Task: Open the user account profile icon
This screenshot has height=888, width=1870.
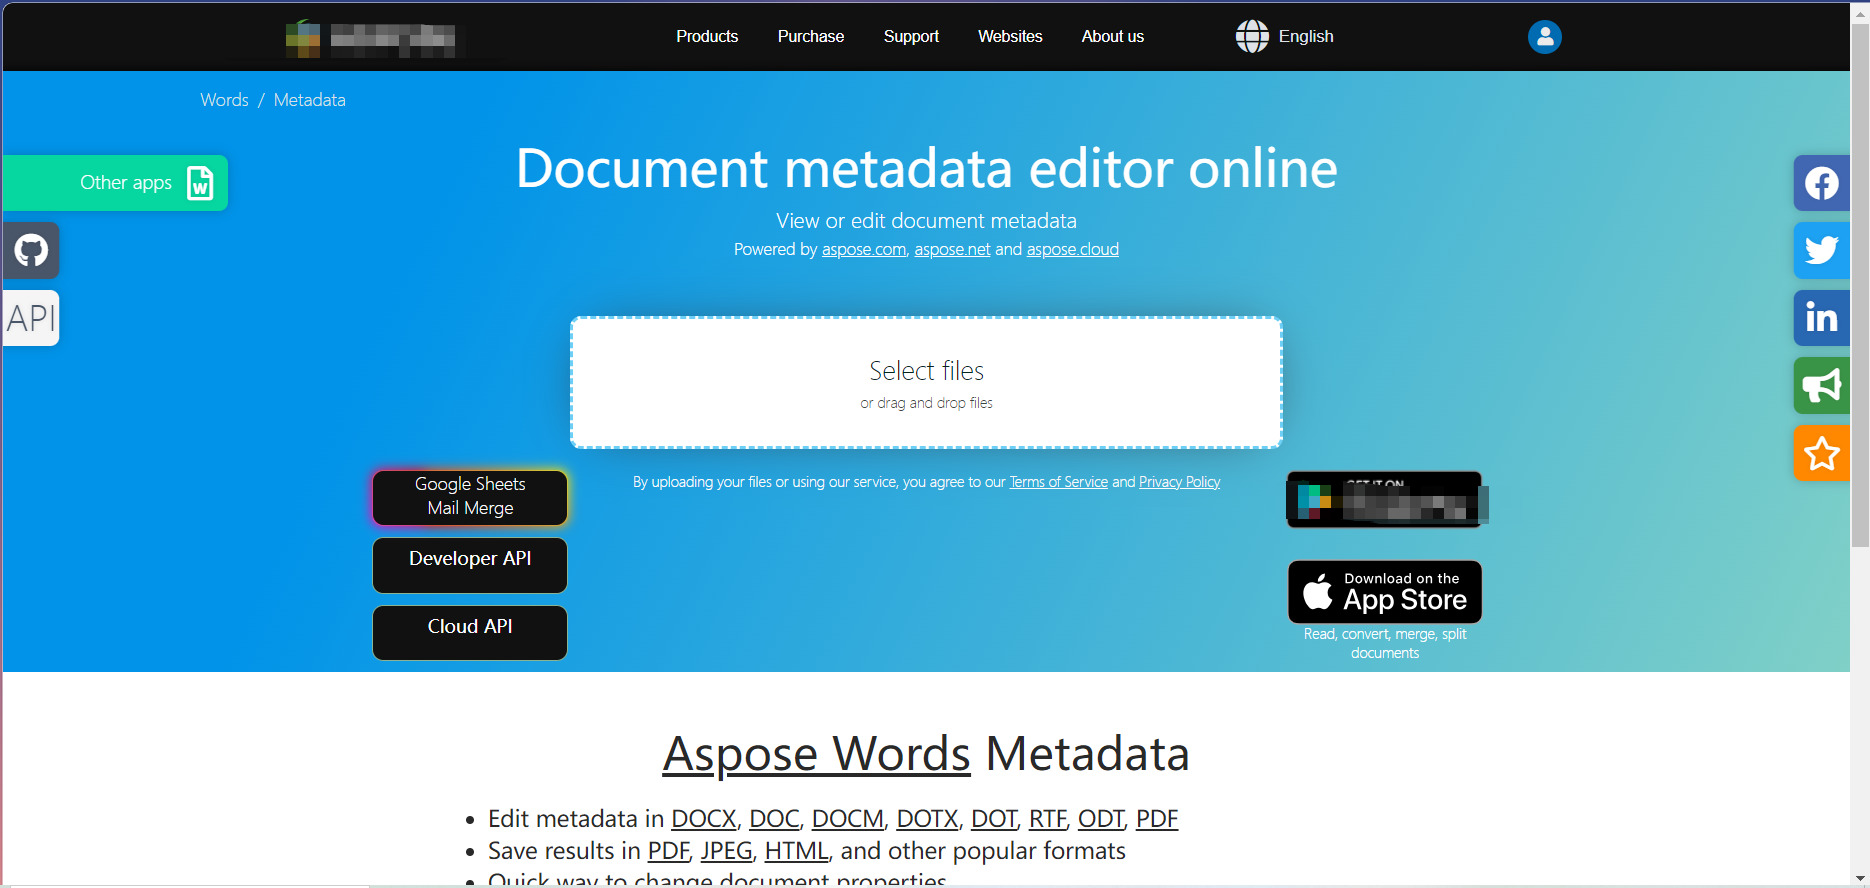Action: click(1544, 37)
